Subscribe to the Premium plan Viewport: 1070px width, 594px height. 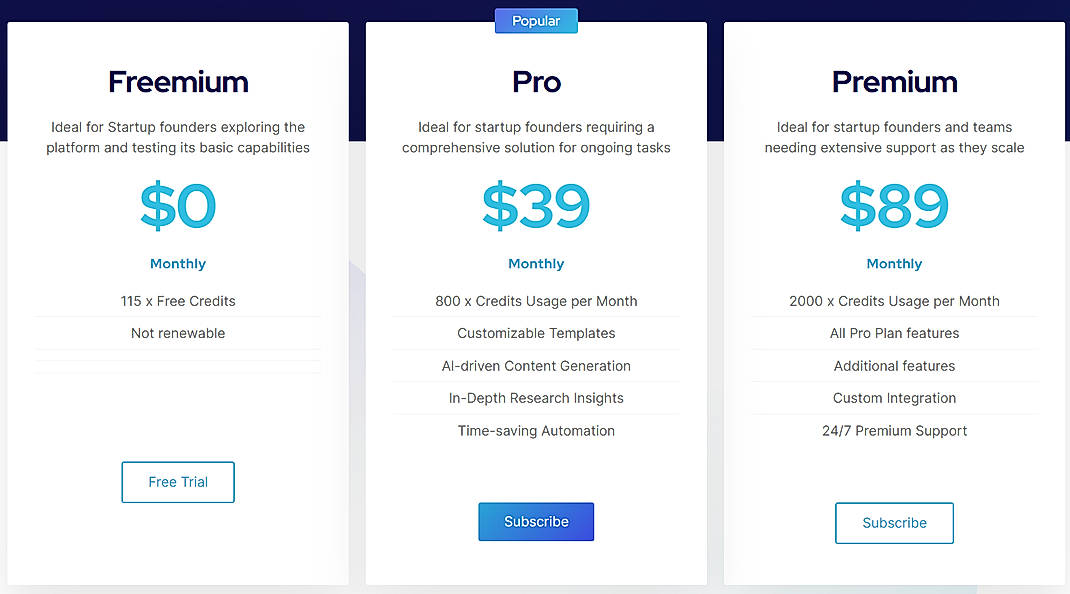click(894, 523)
